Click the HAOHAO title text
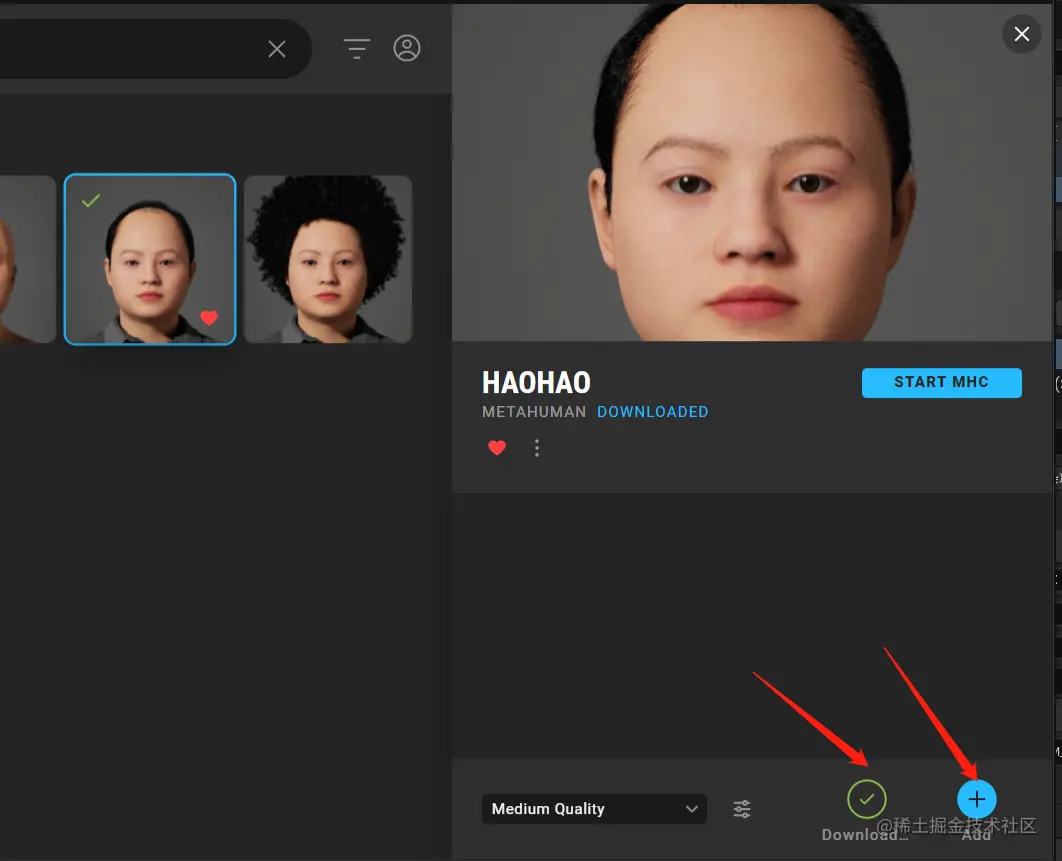This screenshot has width=1062, height=861. [536, 383]
